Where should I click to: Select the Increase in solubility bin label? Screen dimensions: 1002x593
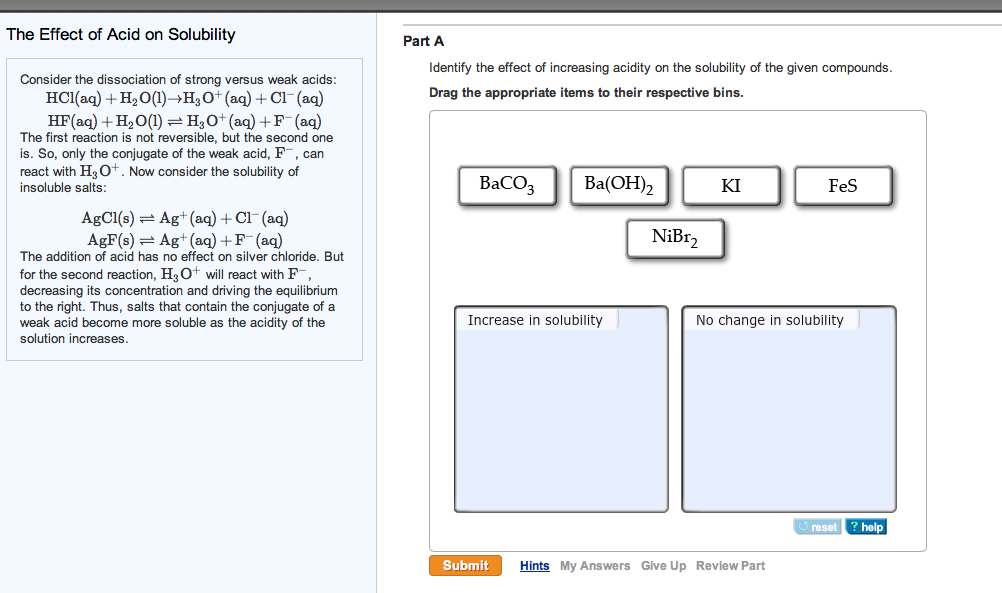click(x=535, y=319)
